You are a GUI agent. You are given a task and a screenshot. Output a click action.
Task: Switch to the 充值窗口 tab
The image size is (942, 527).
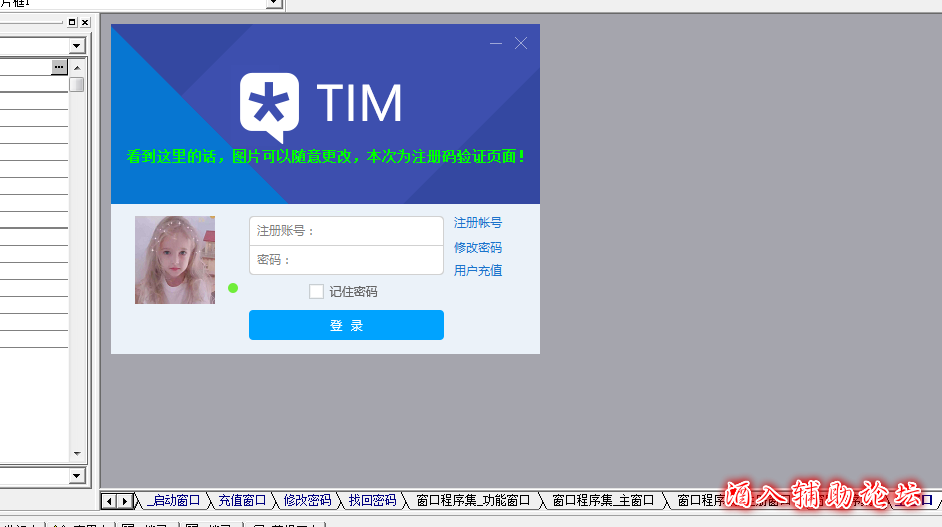click(x=242, y=501)
